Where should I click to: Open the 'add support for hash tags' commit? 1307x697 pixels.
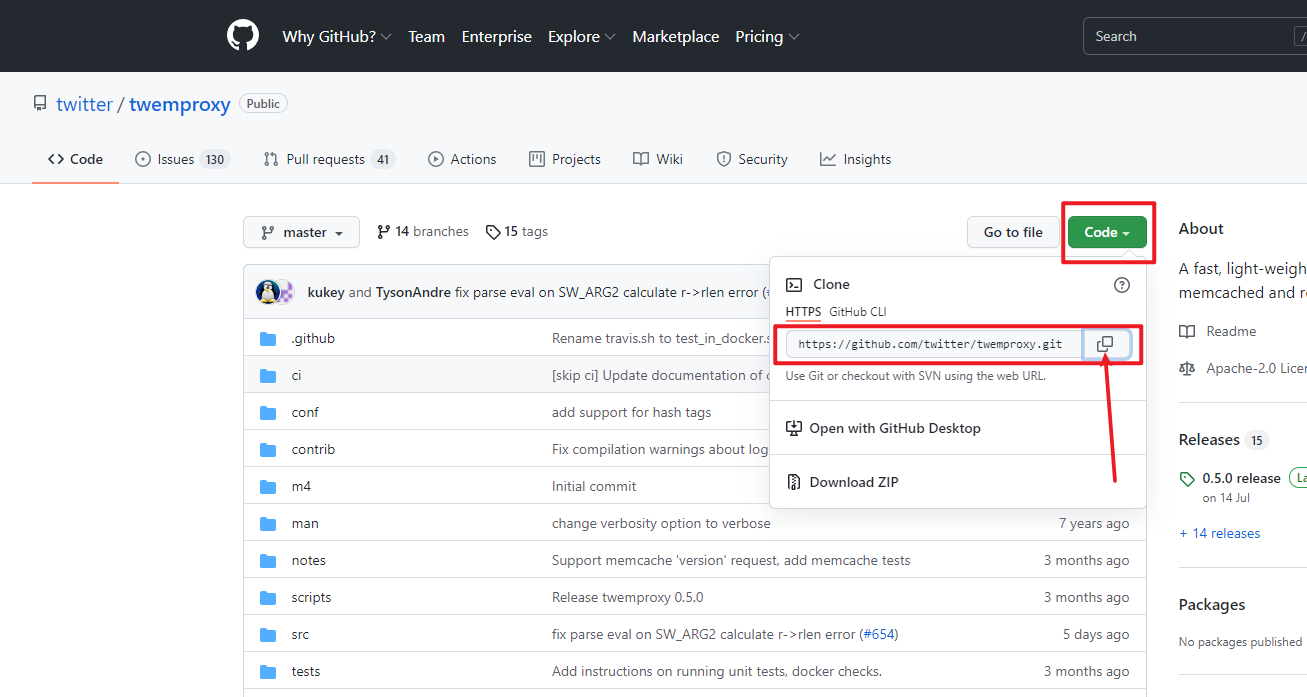pos(632,412)
